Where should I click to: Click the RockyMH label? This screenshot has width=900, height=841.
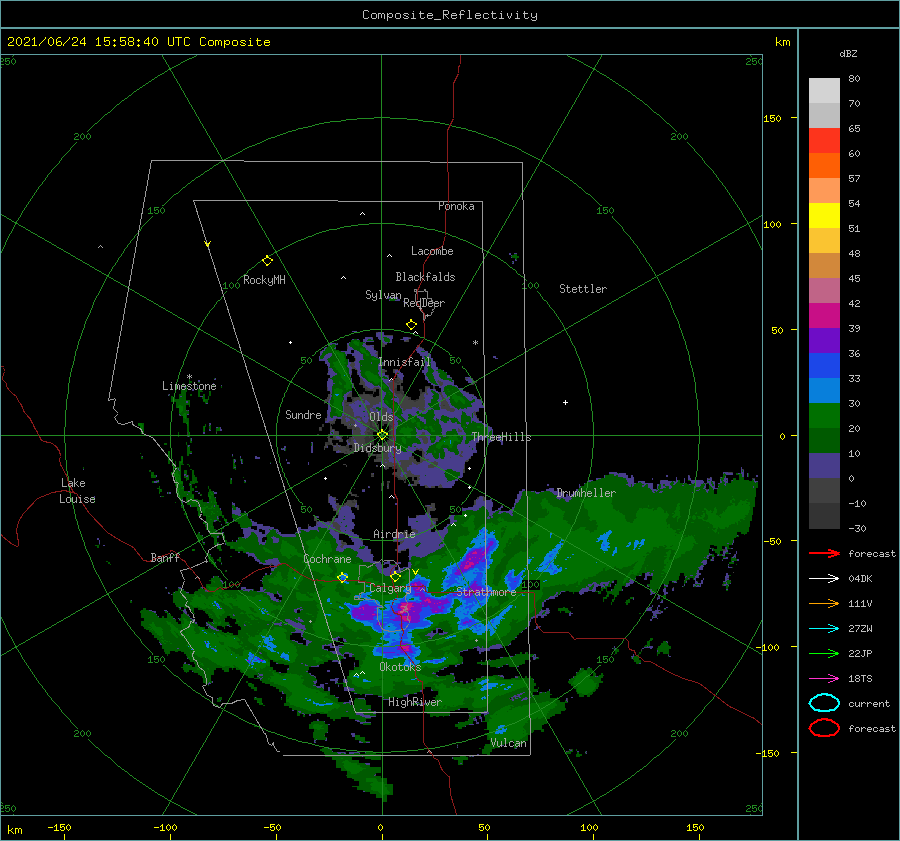pyautogui.click(x=264, y=280)
